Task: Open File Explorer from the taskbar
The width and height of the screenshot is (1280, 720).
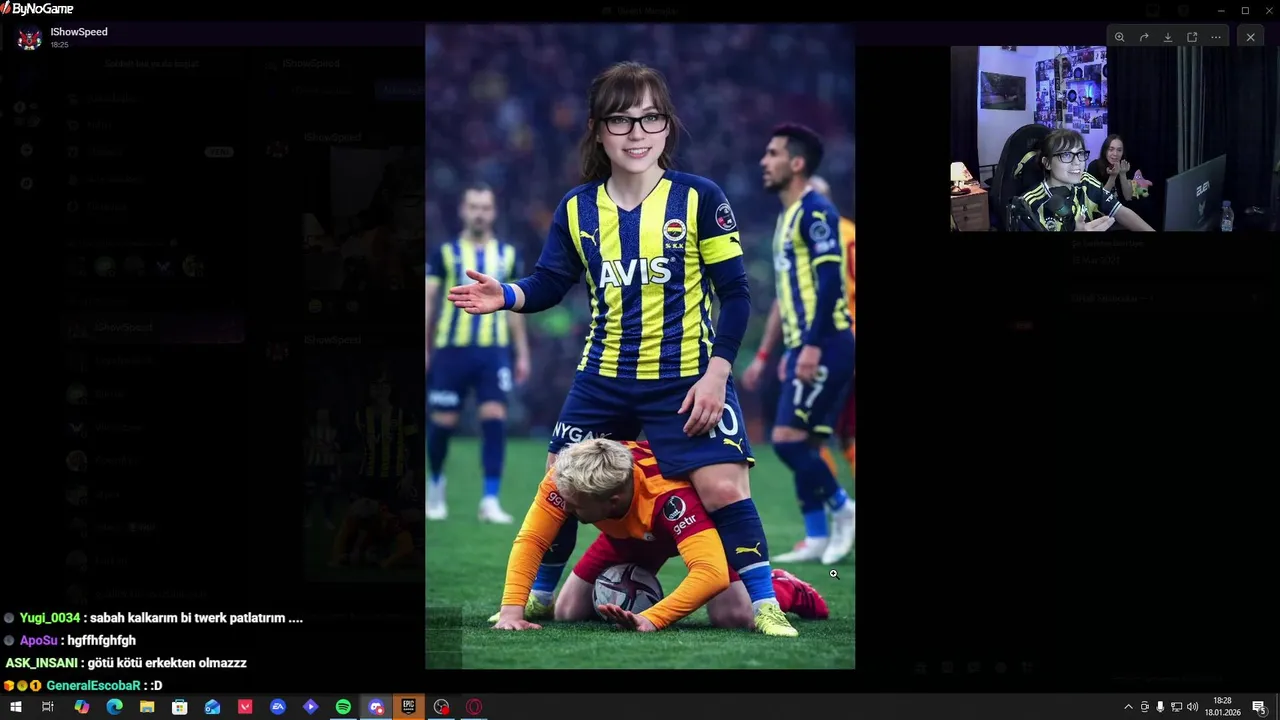Action: [x=147, y=707]
